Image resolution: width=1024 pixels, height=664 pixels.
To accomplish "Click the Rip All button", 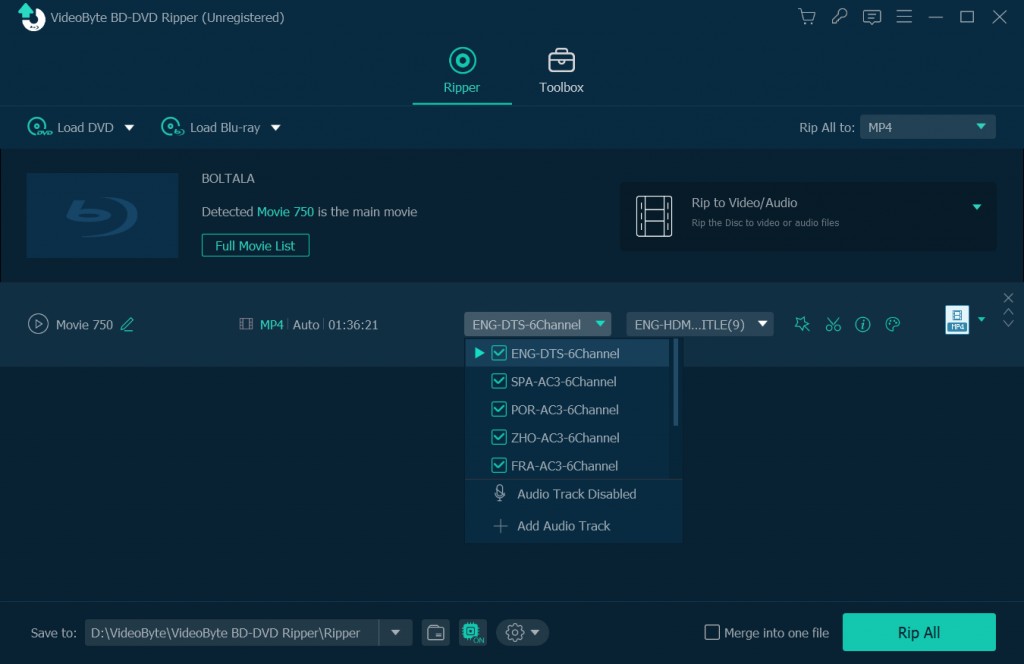I will point(918,632).
